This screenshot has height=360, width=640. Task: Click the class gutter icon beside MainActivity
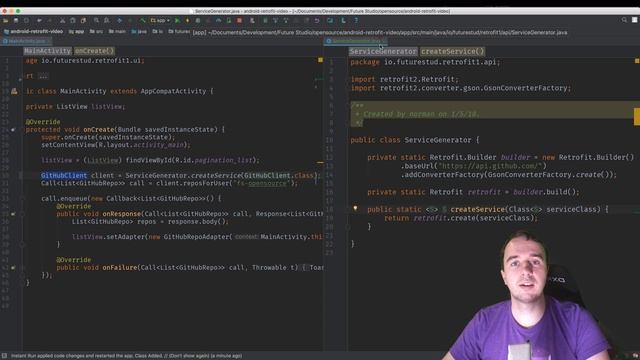tap(14, 91)
